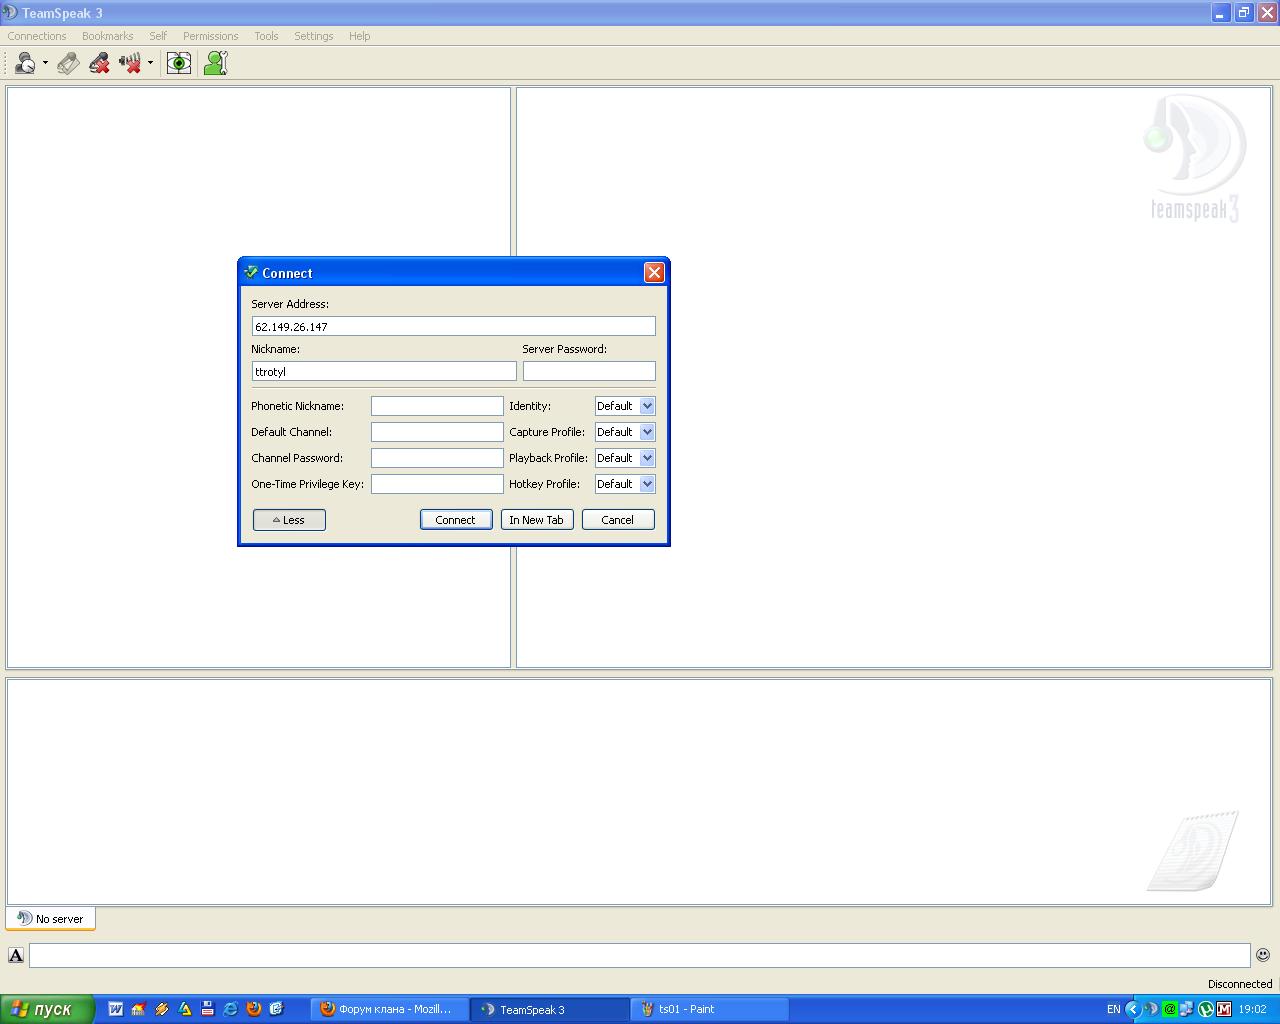Click the text format A icon

click(16, 955)
